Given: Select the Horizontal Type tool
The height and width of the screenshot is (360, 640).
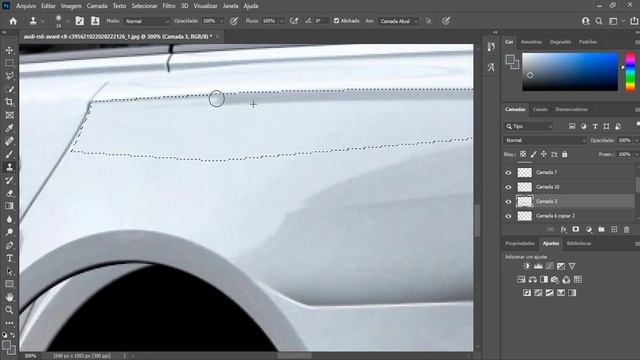Looking at the screenshot, I should coord(9,258).
